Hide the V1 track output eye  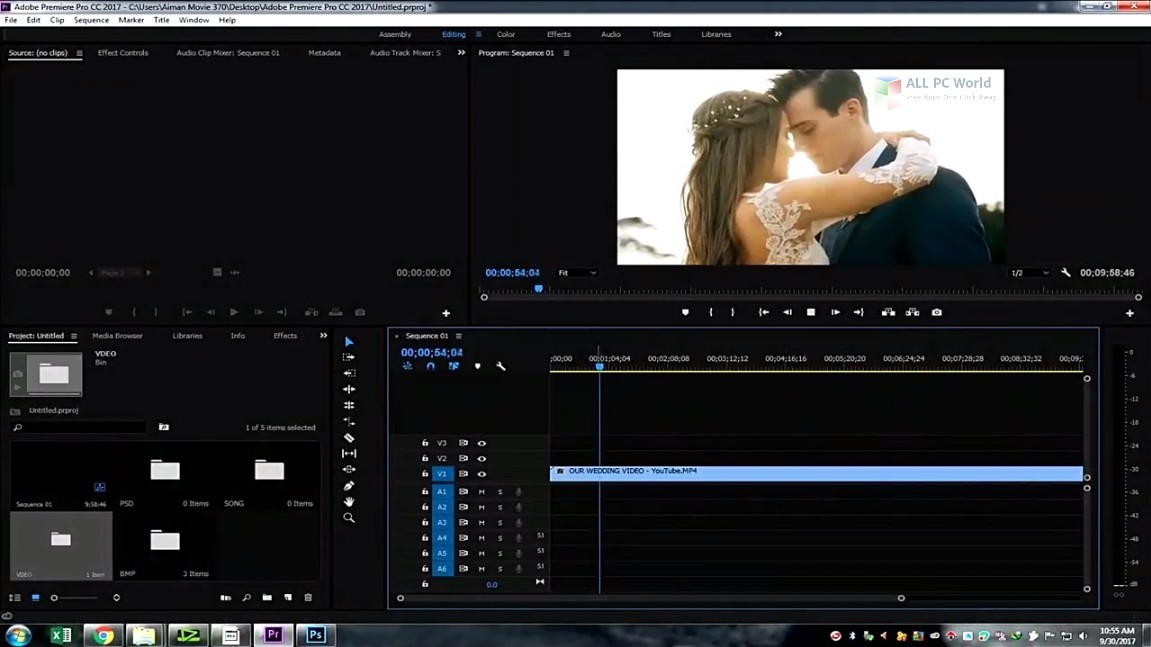click(x=481, y=474)
